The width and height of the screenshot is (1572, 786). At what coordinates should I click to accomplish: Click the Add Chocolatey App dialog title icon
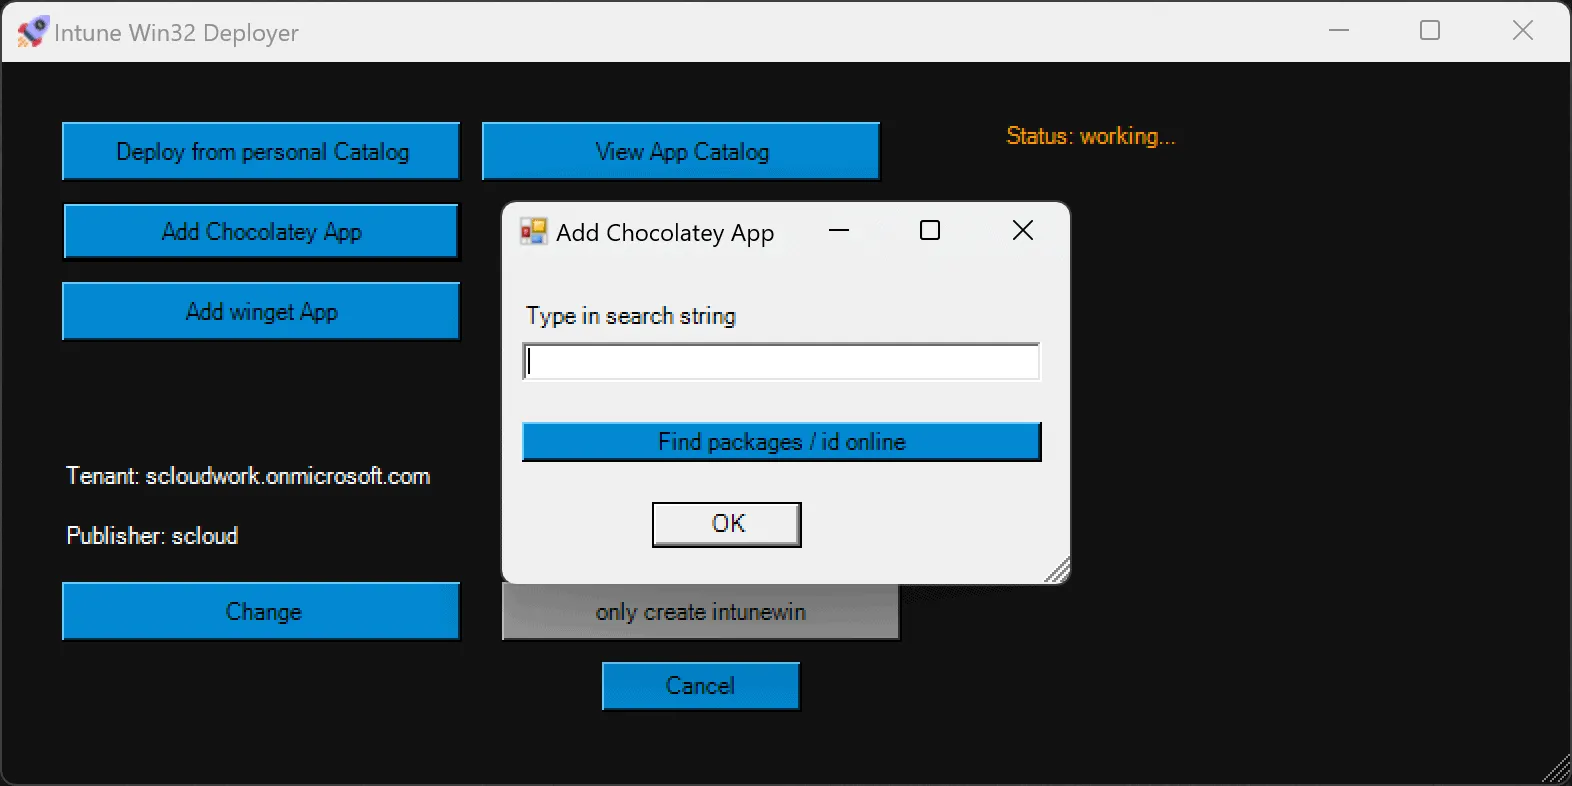click(533, 232)
